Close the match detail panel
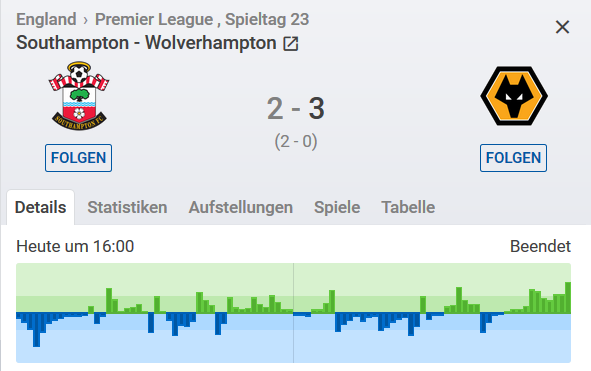Screen dimensions: 591x371 pos(562,27)
